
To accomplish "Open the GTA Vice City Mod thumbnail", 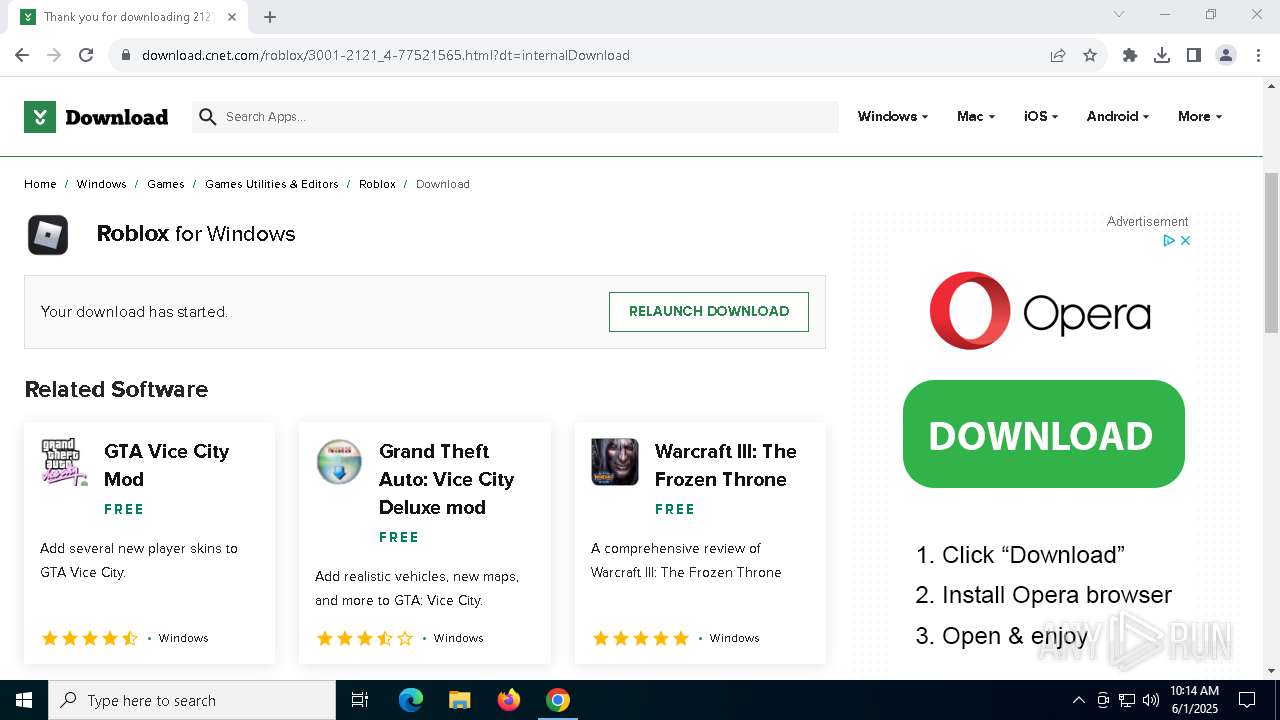I will (64, 462).
